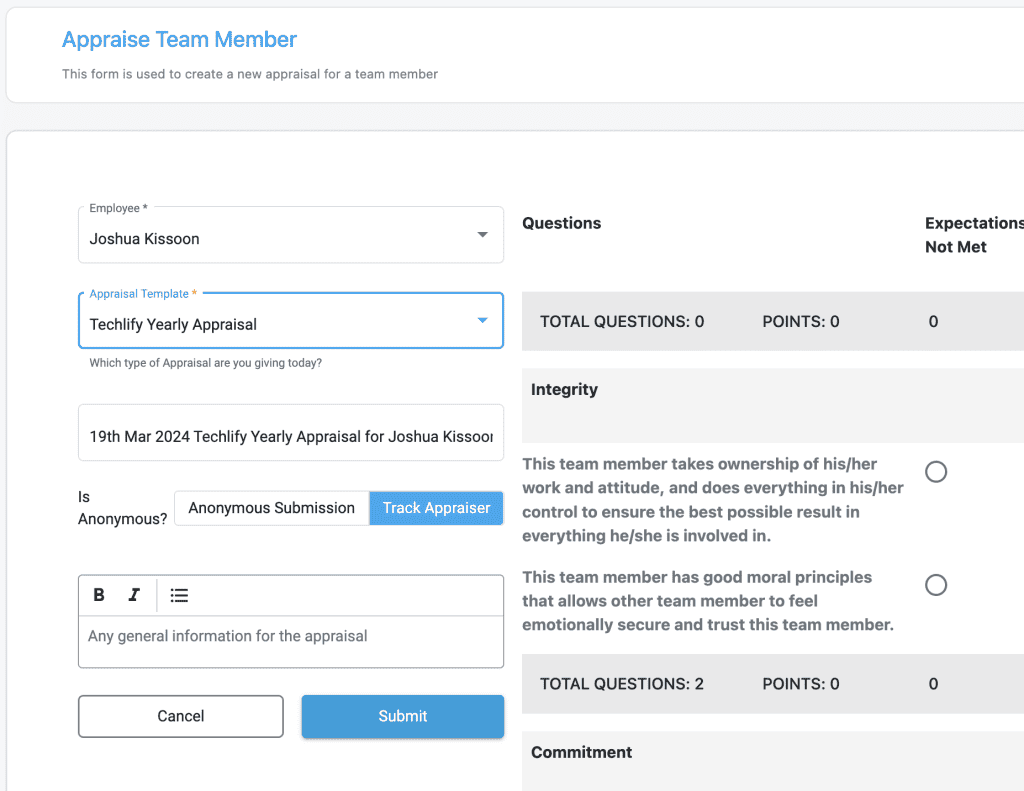
Task: Toggle italic formatting in the editor
Action: 134,595
